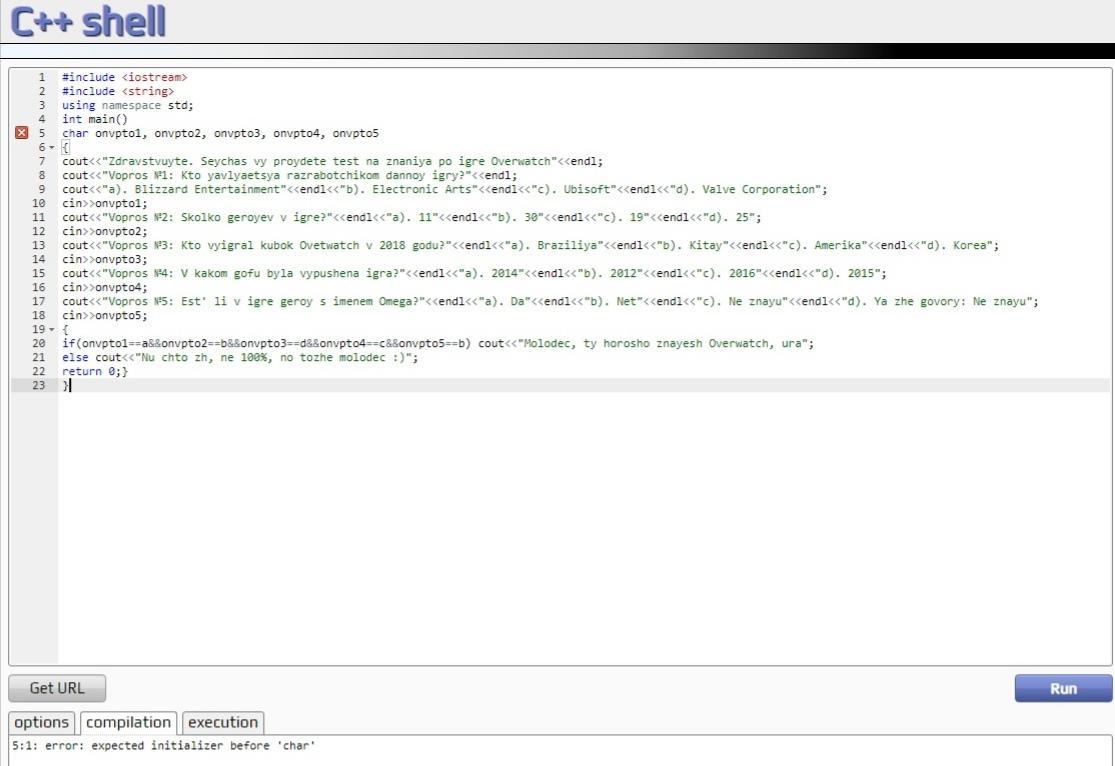Click the 'cin>>onvpto5;' line

coord(105,315)
